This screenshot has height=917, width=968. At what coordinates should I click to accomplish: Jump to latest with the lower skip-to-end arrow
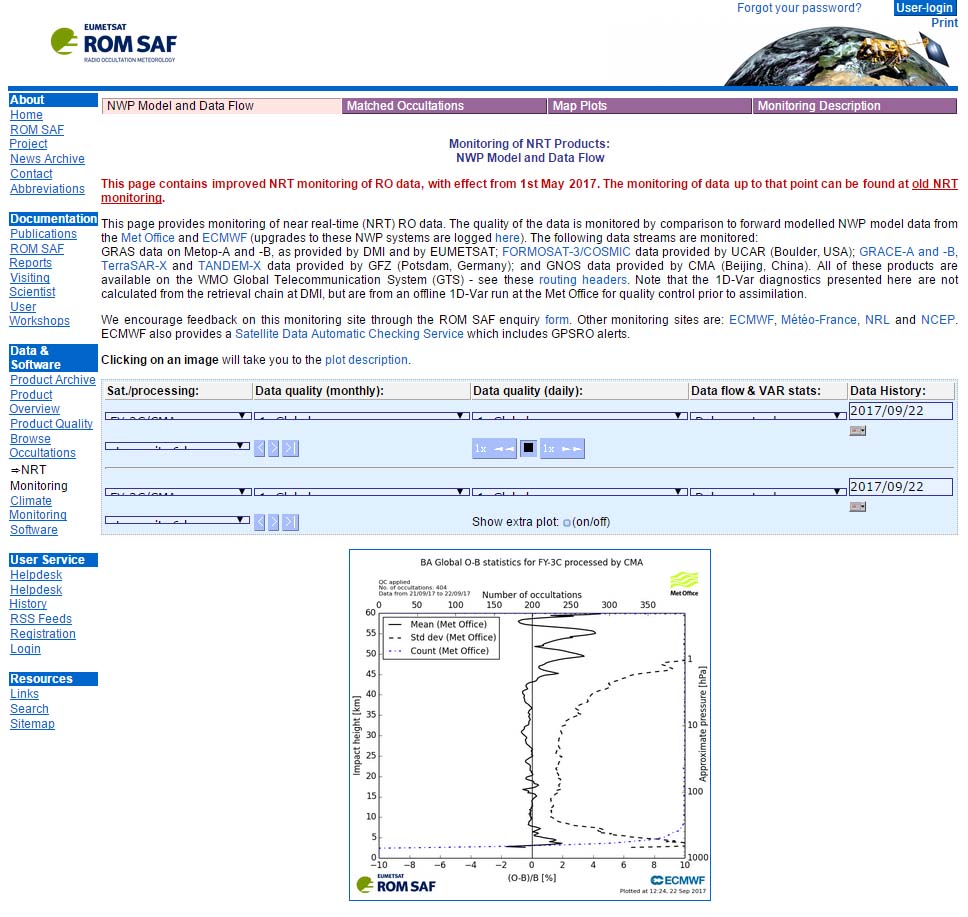(290, 522)
